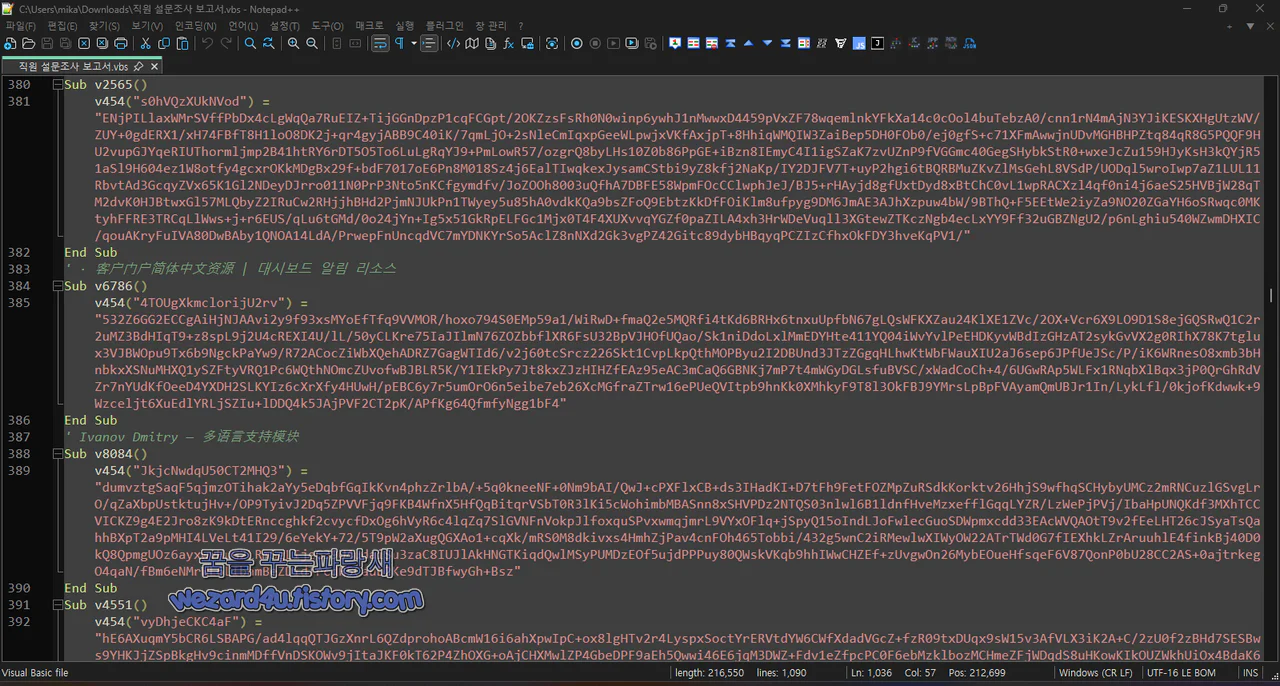This screenshot has width=1280, height=686.
Task: Open the 플러그인 menu
Action: tap(444, 25)
